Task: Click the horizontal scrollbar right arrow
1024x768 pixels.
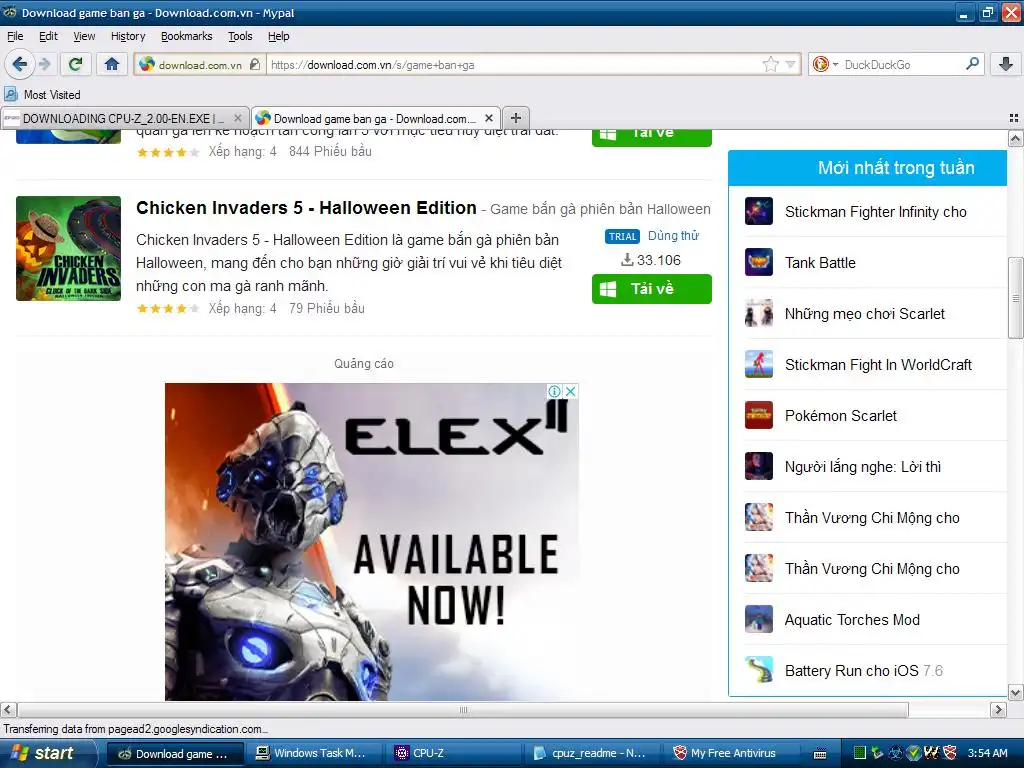Action: tap(998, 710)
